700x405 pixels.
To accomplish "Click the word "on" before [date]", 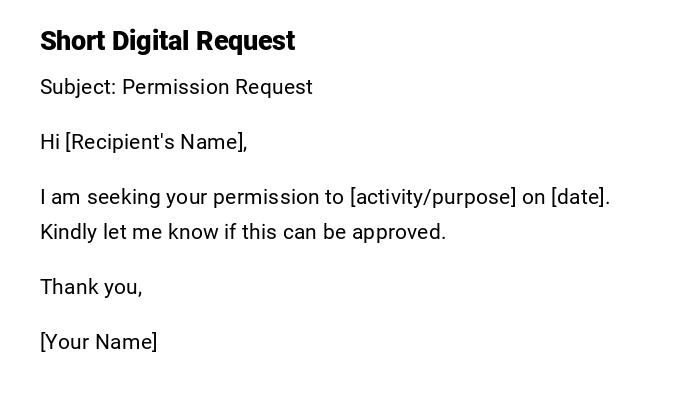I will click(533, 197).
